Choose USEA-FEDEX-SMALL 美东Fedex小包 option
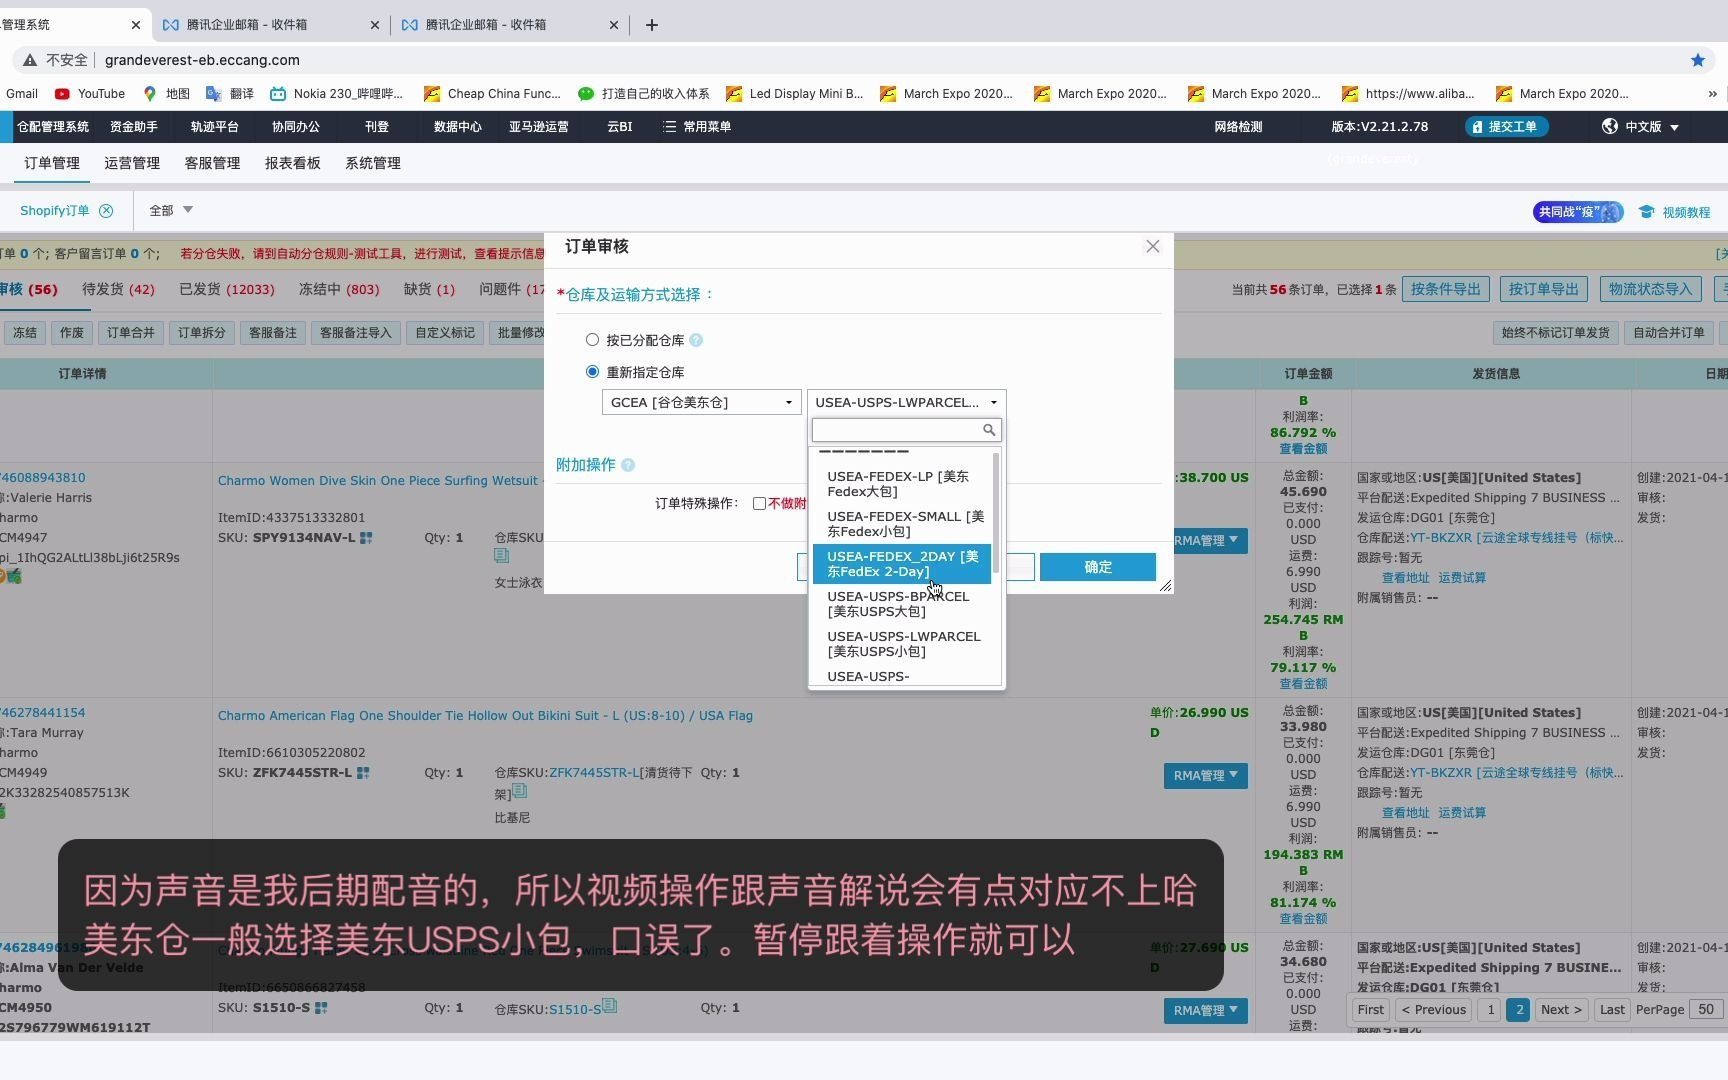 point(901,524)
